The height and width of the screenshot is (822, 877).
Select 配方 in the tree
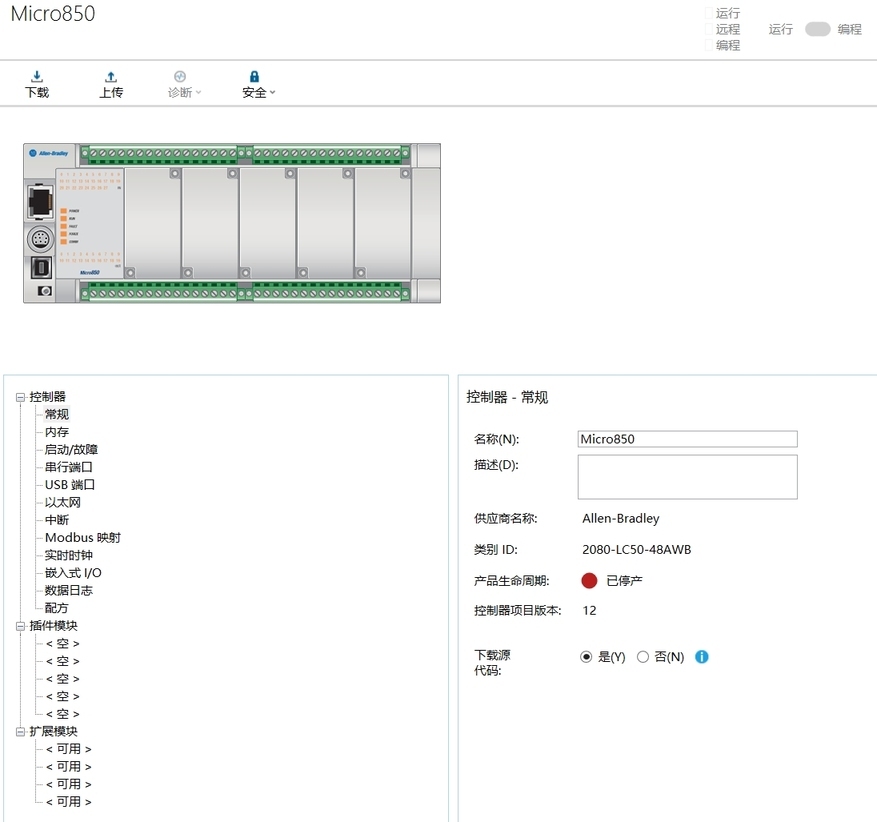tap(56, 608)
